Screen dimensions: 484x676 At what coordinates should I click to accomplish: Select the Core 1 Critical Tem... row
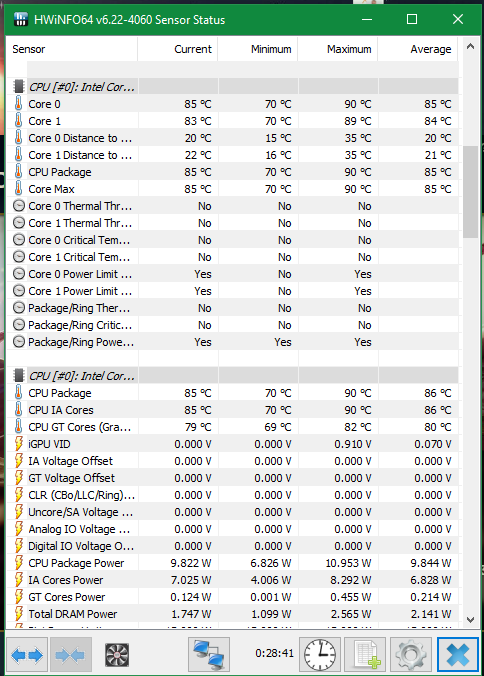[x=233, y=257]
